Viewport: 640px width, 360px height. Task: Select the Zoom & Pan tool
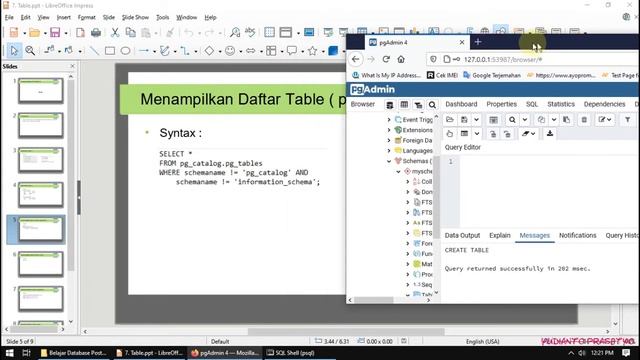[x=30, y=51]
